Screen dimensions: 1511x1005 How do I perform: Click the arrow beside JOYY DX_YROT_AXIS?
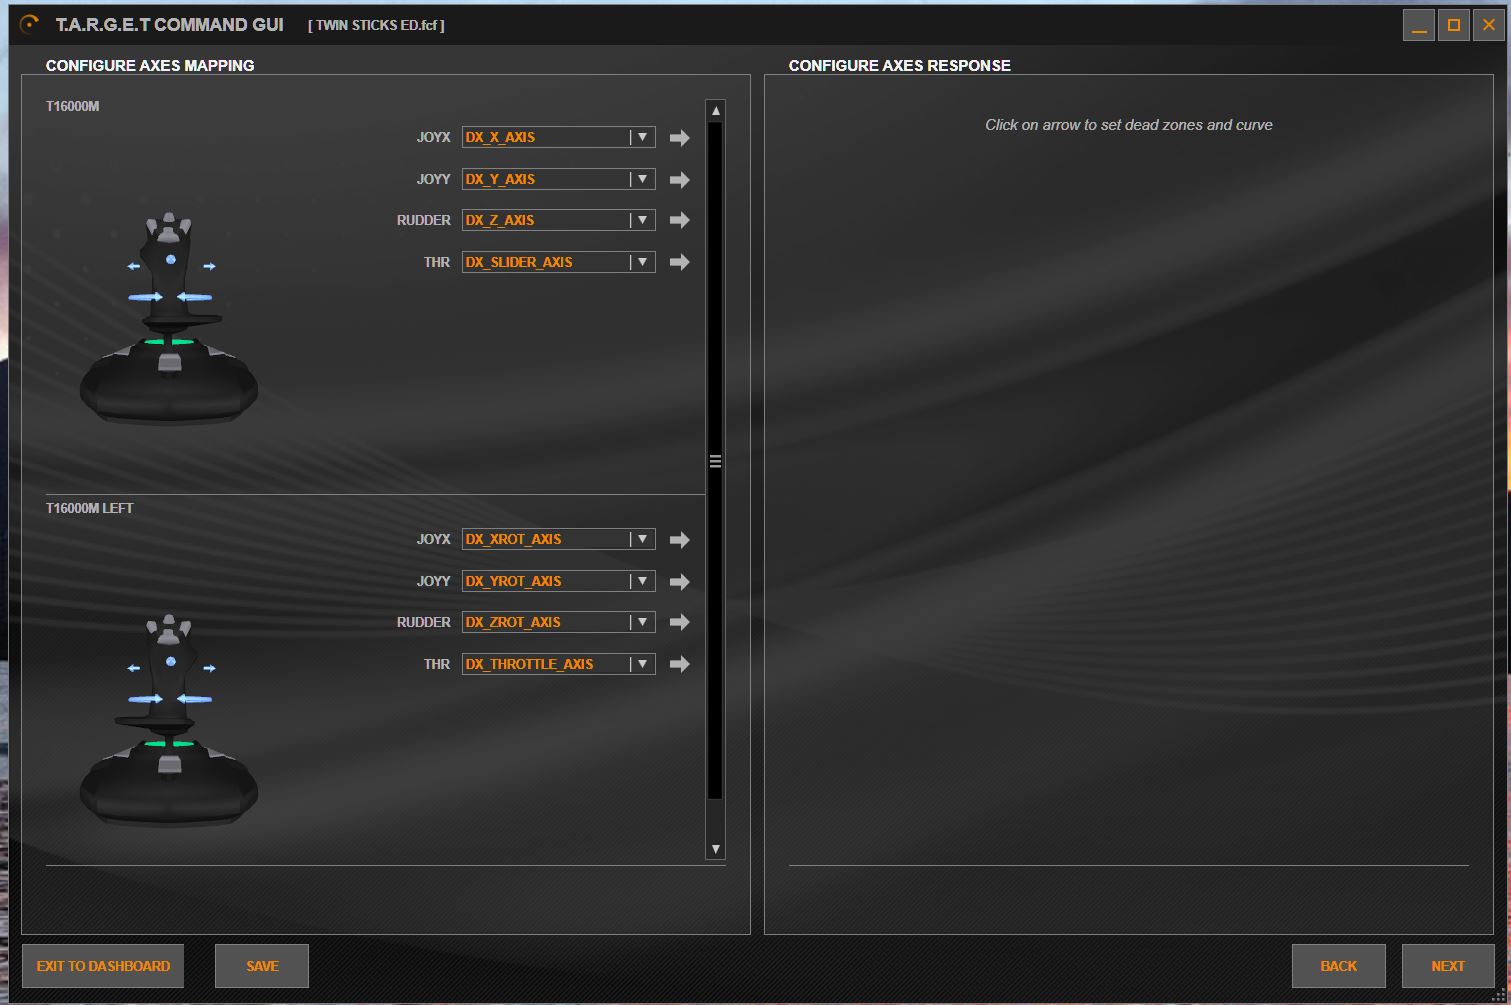pyautogui.click(x=680, y=582)
